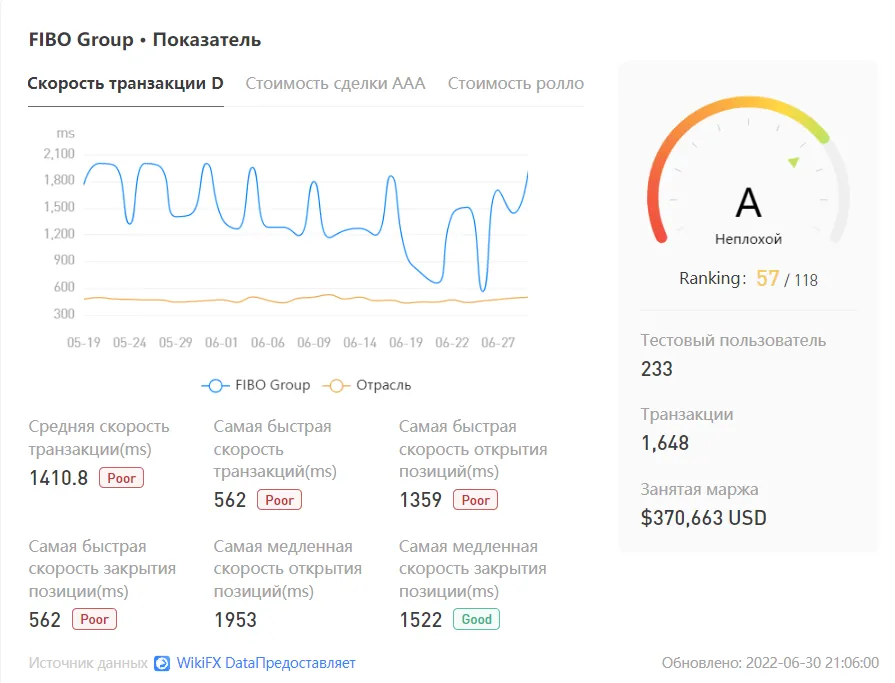Click the 06-27 date on chart axis
This screenshot has height=683, width=895.
[498, 342]
